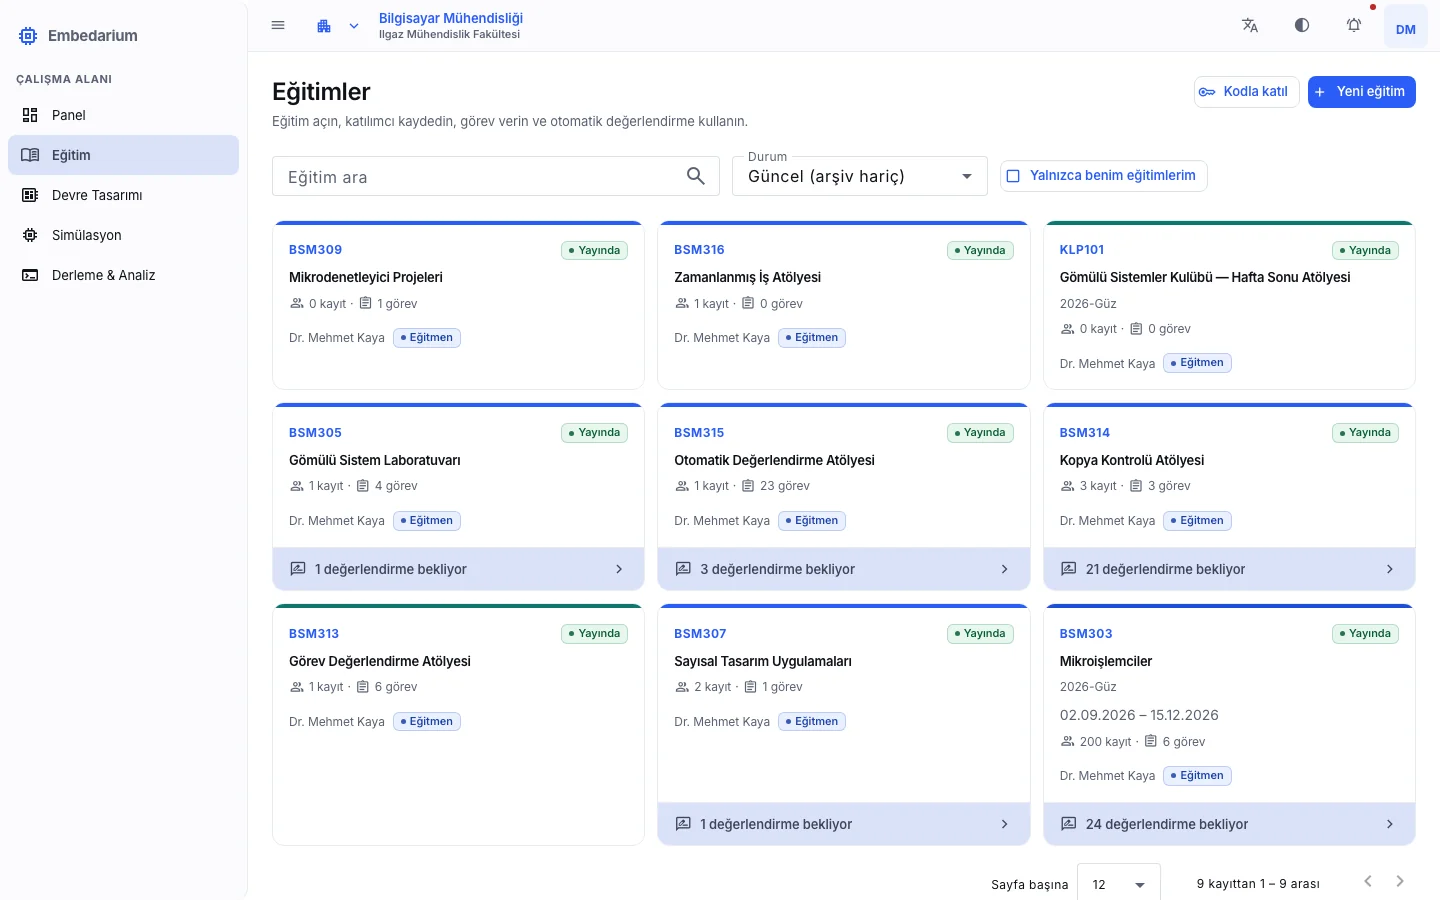Open the notifications bell icon

1354,25
